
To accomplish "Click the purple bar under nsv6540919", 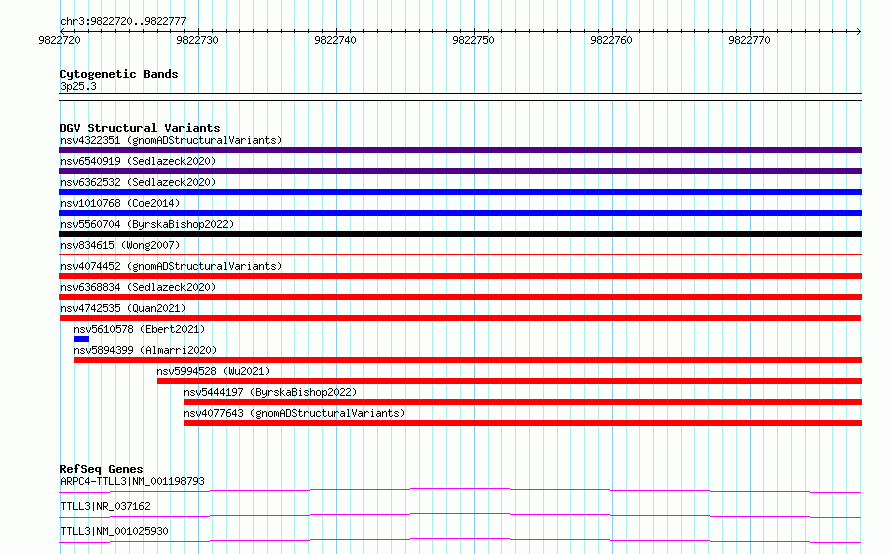I will 460,171.
